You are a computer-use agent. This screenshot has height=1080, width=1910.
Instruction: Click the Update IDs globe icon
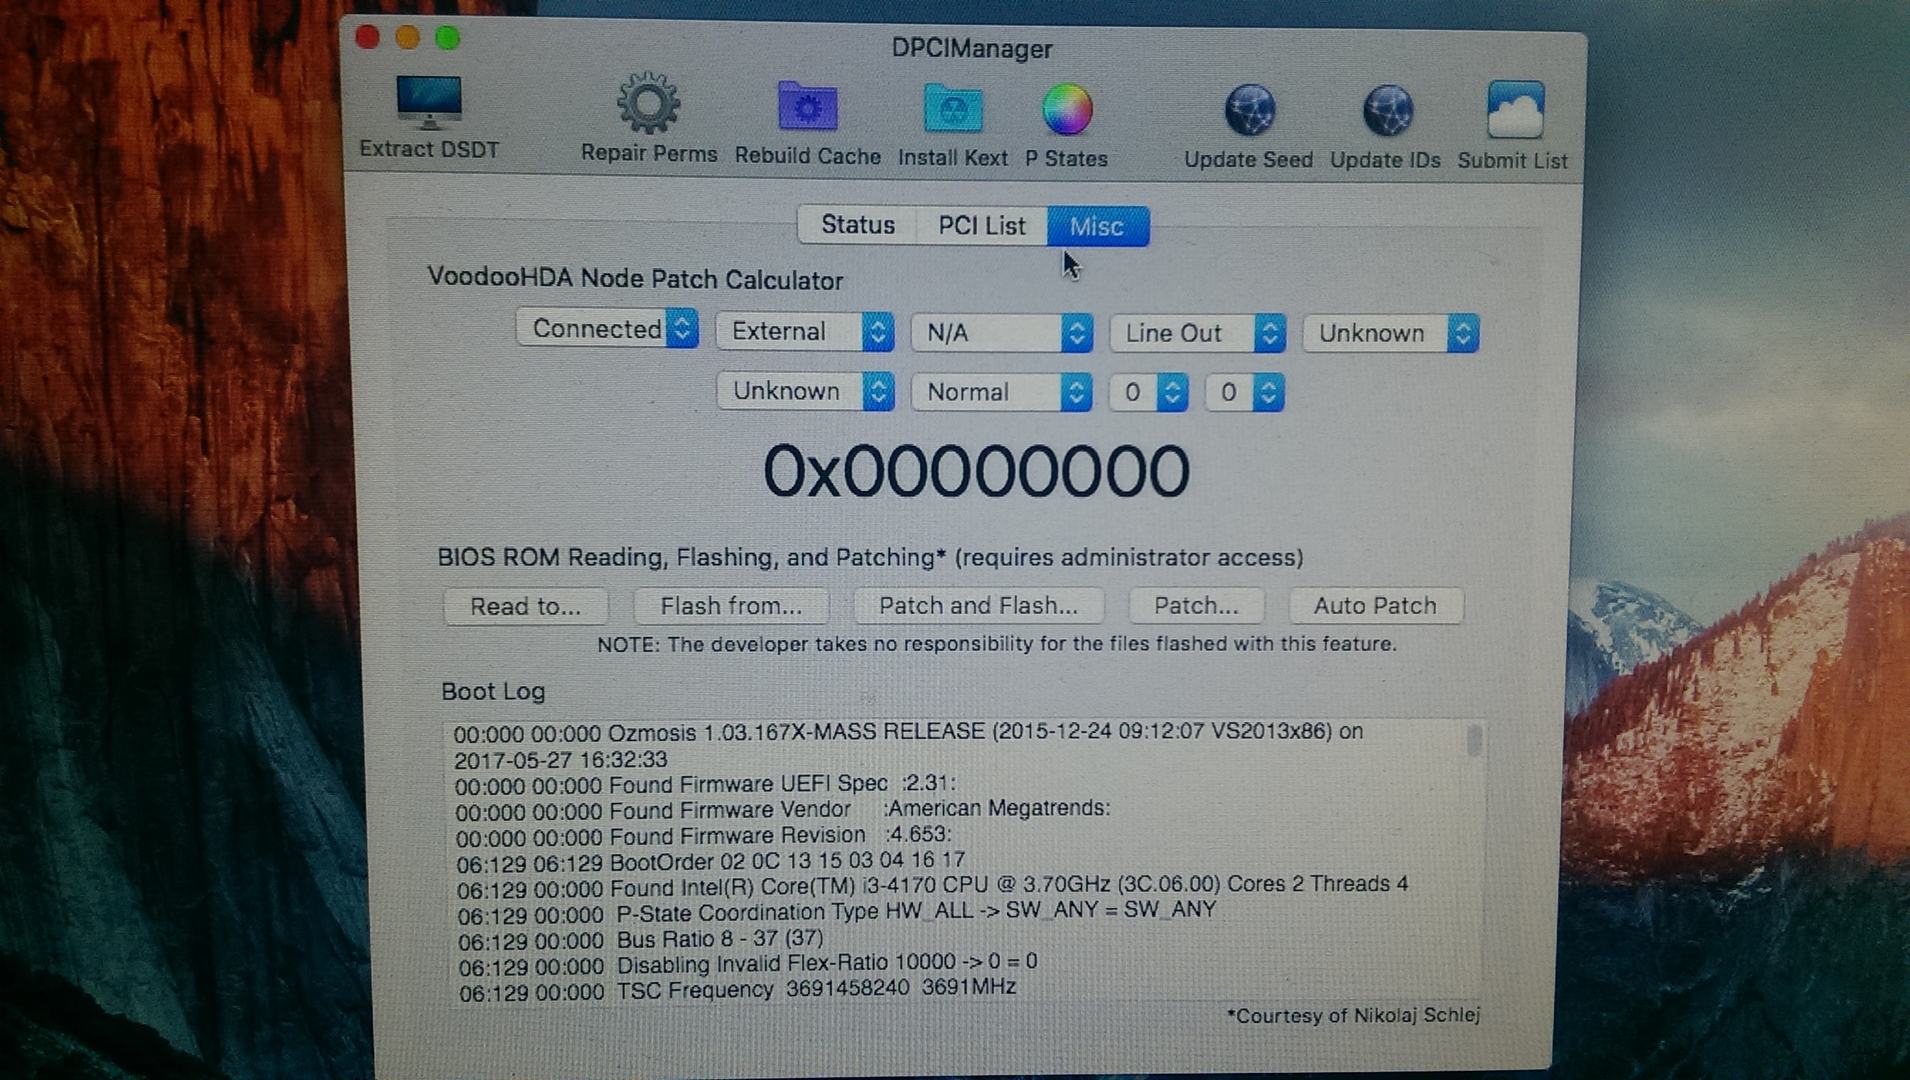pyautogui.click(x=1387, y=111)
